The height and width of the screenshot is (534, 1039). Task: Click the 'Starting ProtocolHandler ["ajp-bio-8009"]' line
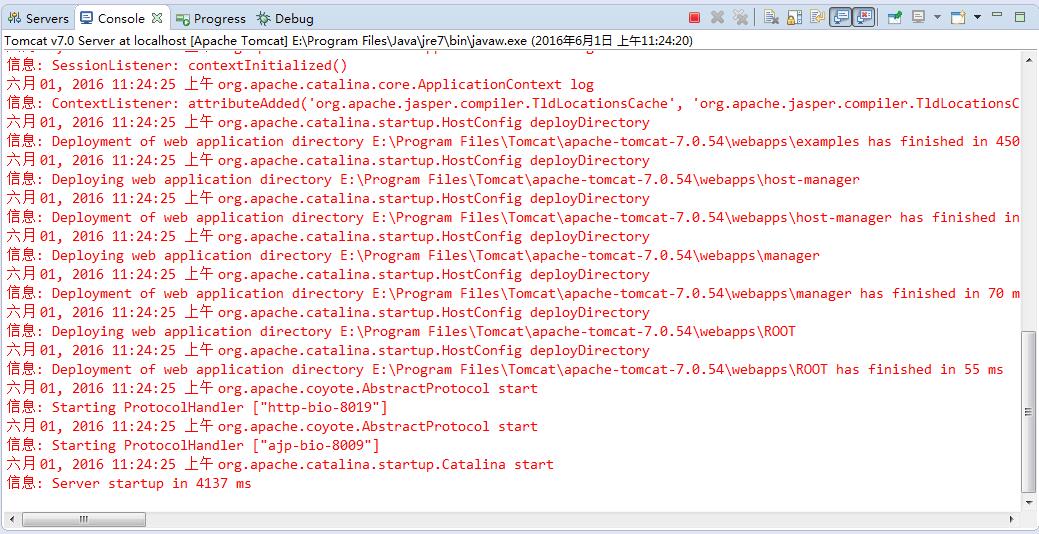pyautogui.click(x=193, y=445)
